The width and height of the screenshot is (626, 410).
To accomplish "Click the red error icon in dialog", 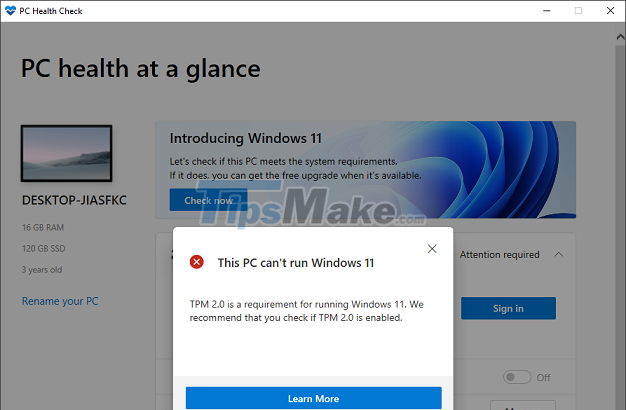I will point(196,262).
